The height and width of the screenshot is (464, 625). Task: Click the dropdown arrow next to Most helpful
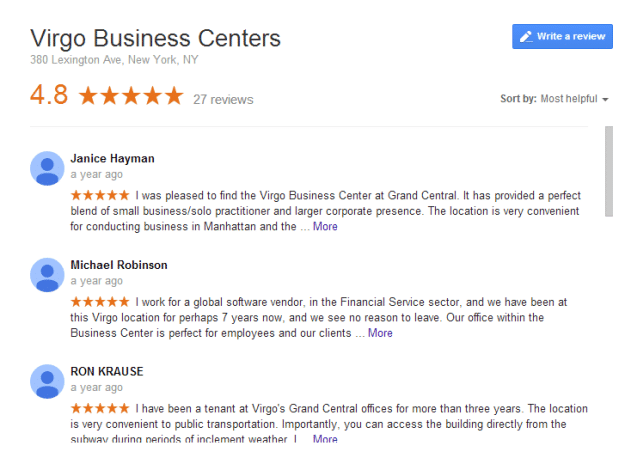605,99
